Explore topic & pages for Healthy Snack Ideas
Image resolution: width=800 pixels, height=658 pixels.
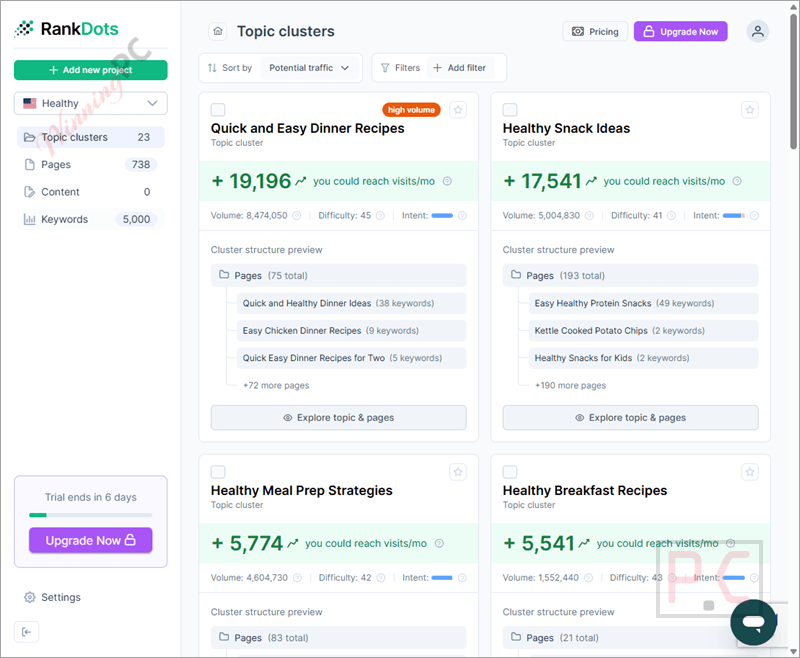630,418
